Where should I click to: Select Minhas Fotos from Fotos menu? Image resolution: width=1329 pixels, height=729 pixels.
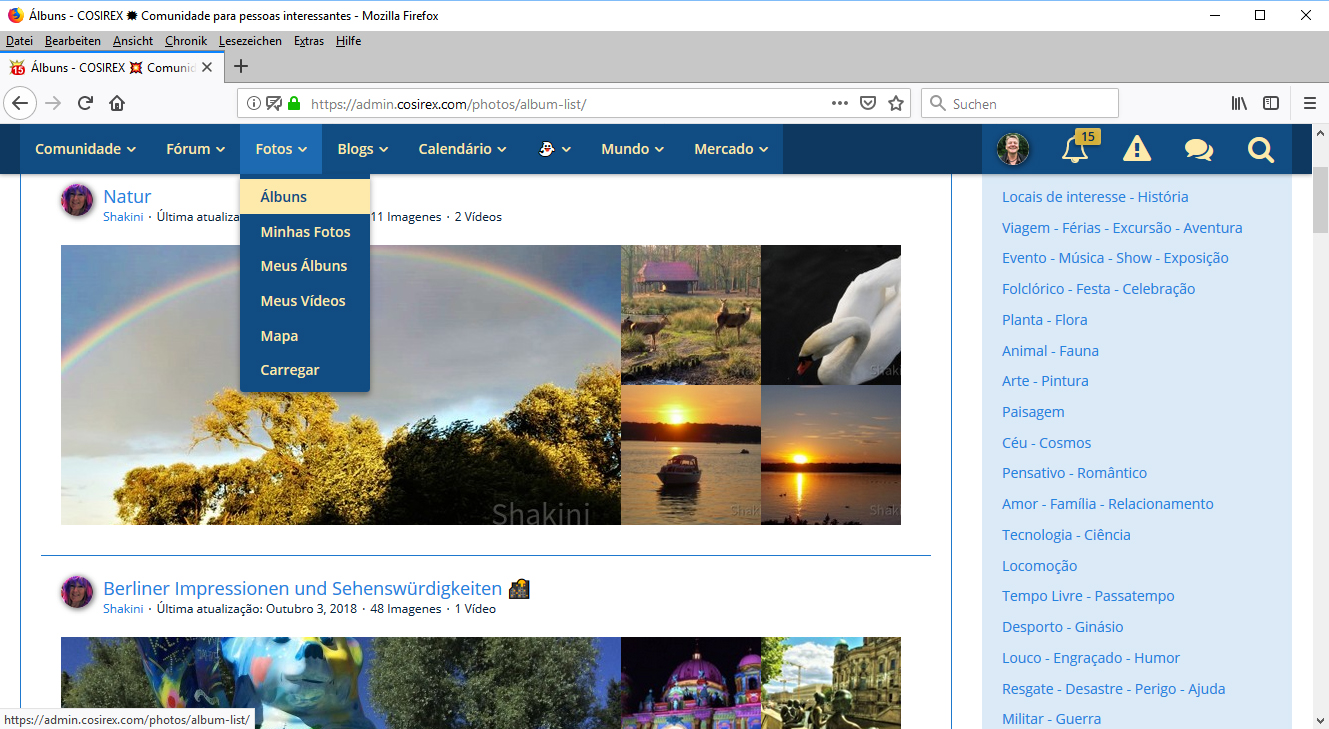(305, 232)
